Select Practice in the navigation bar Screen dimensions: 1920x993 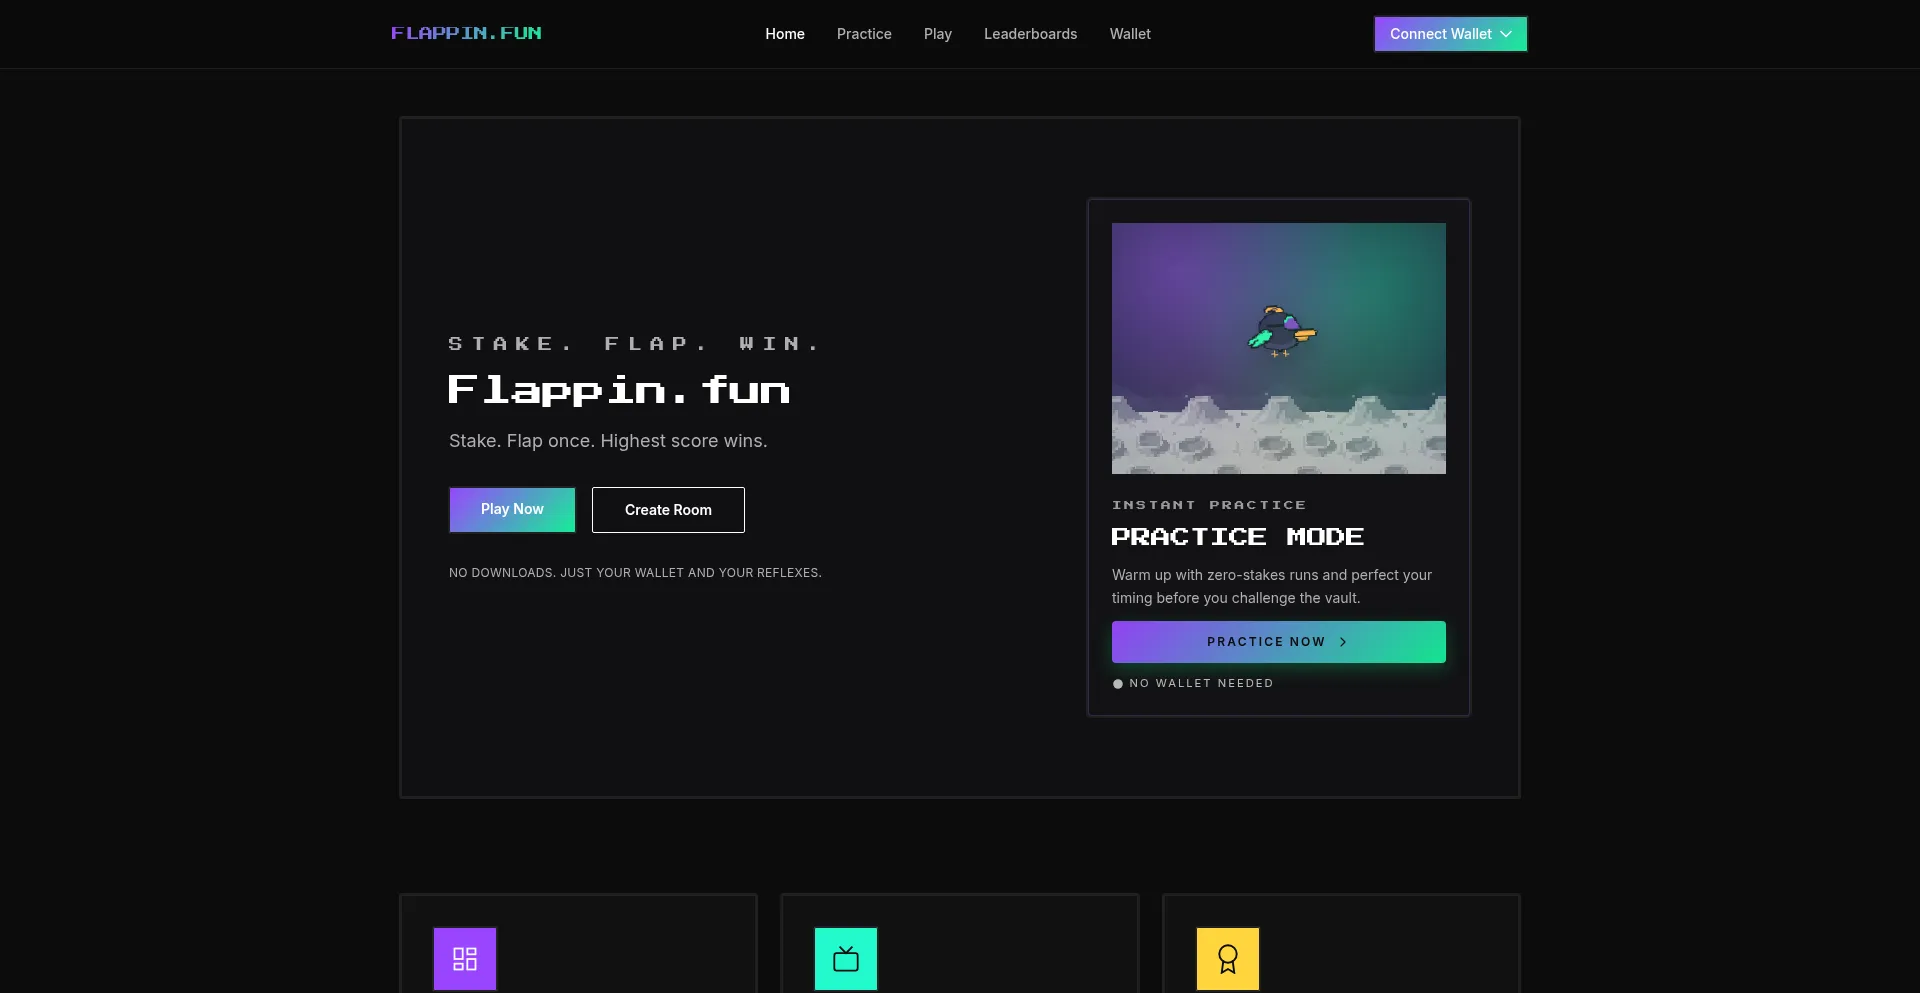[863, 33]
